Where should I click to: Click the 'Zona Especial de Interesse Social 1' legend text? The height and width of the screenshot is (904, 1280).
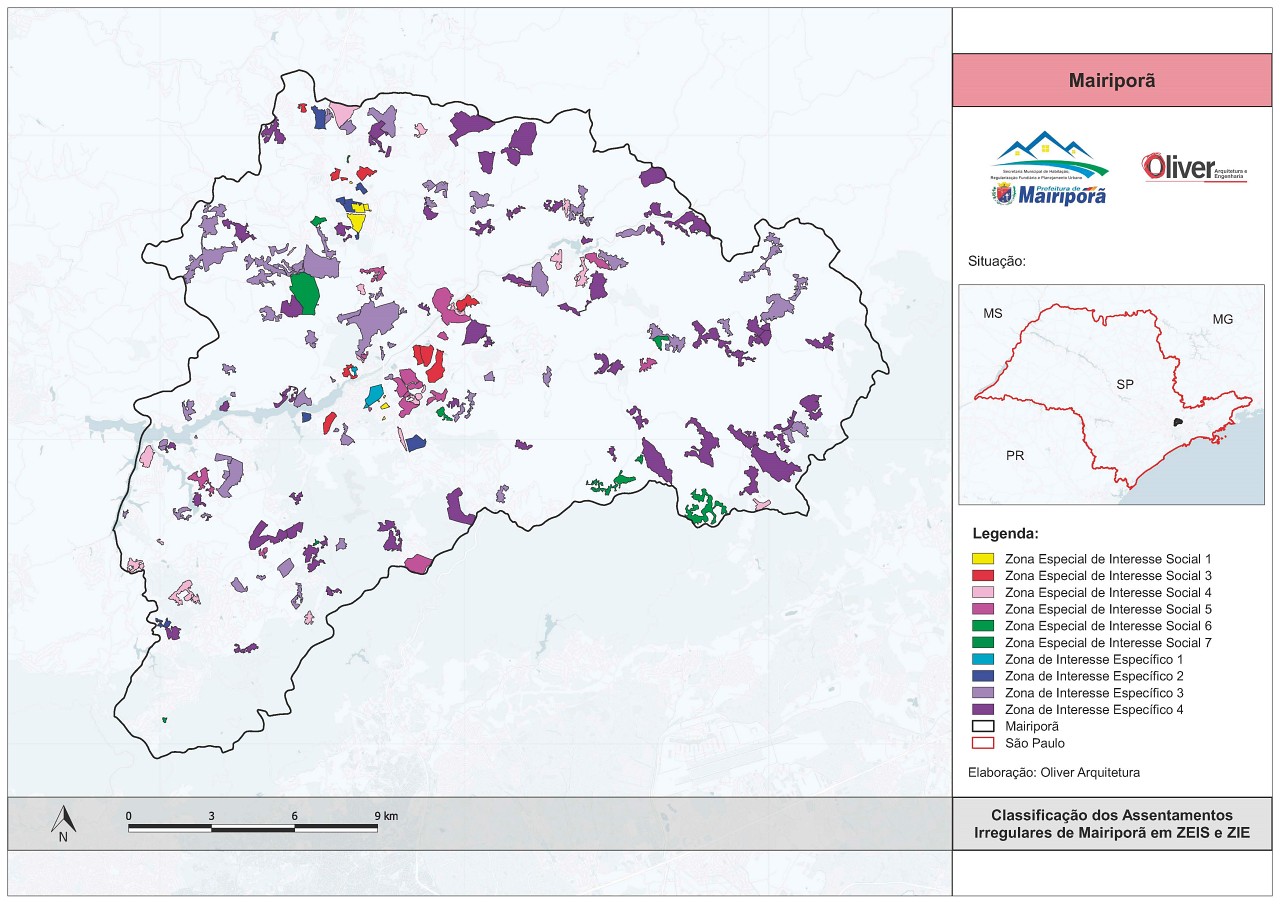(x=1108, y=559)
